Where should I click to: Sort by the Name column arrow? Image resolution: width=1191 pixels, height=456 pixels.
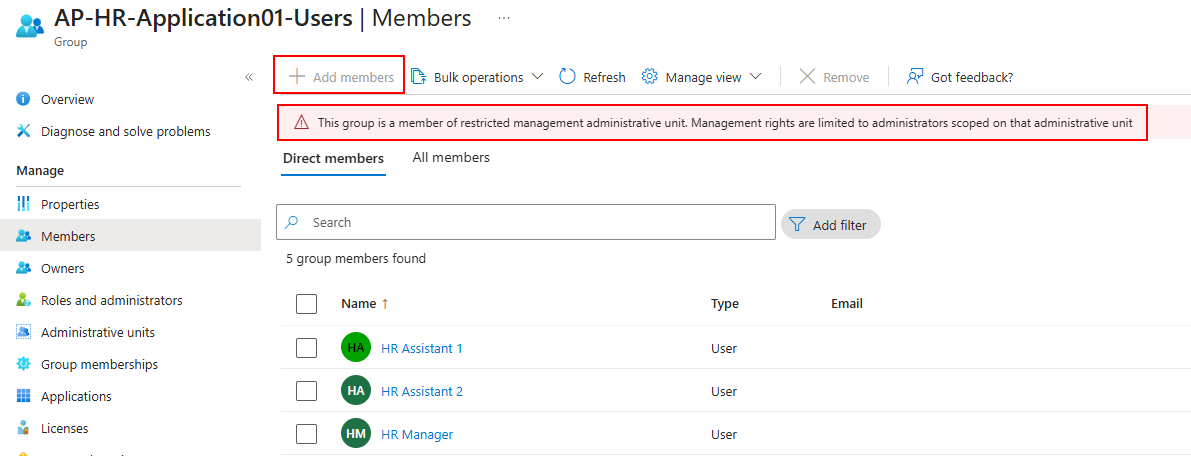coord(384,304)
